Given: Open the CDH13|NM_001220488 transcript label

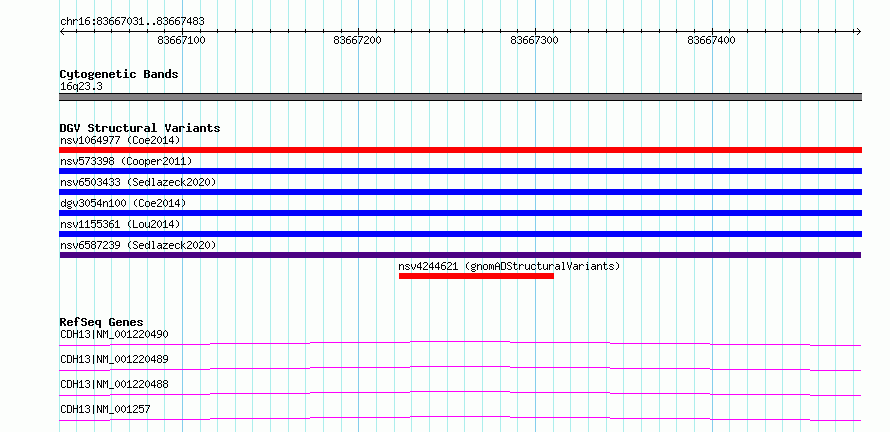Looking at the screenshot, I should 114,384.
